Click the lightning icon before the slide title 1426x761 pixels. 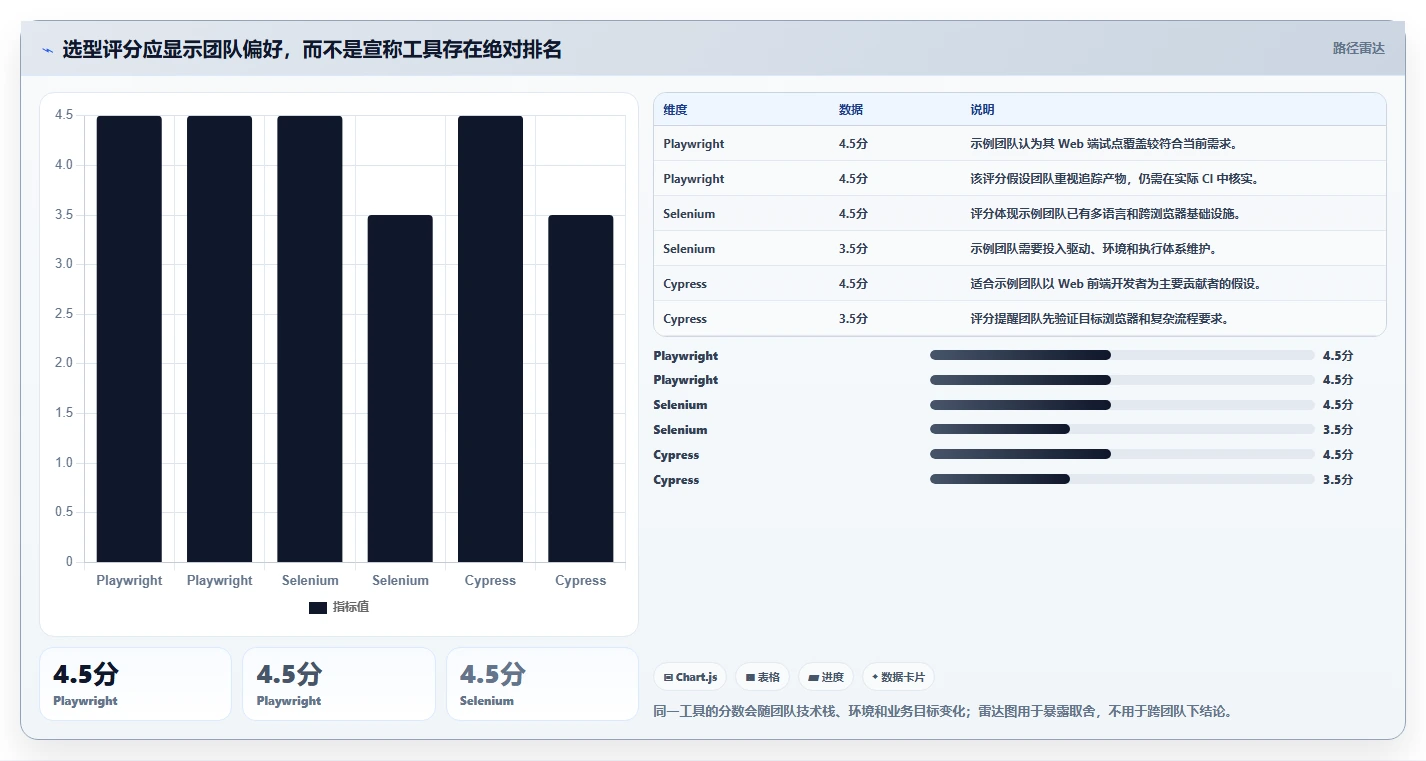pos(47,50)
